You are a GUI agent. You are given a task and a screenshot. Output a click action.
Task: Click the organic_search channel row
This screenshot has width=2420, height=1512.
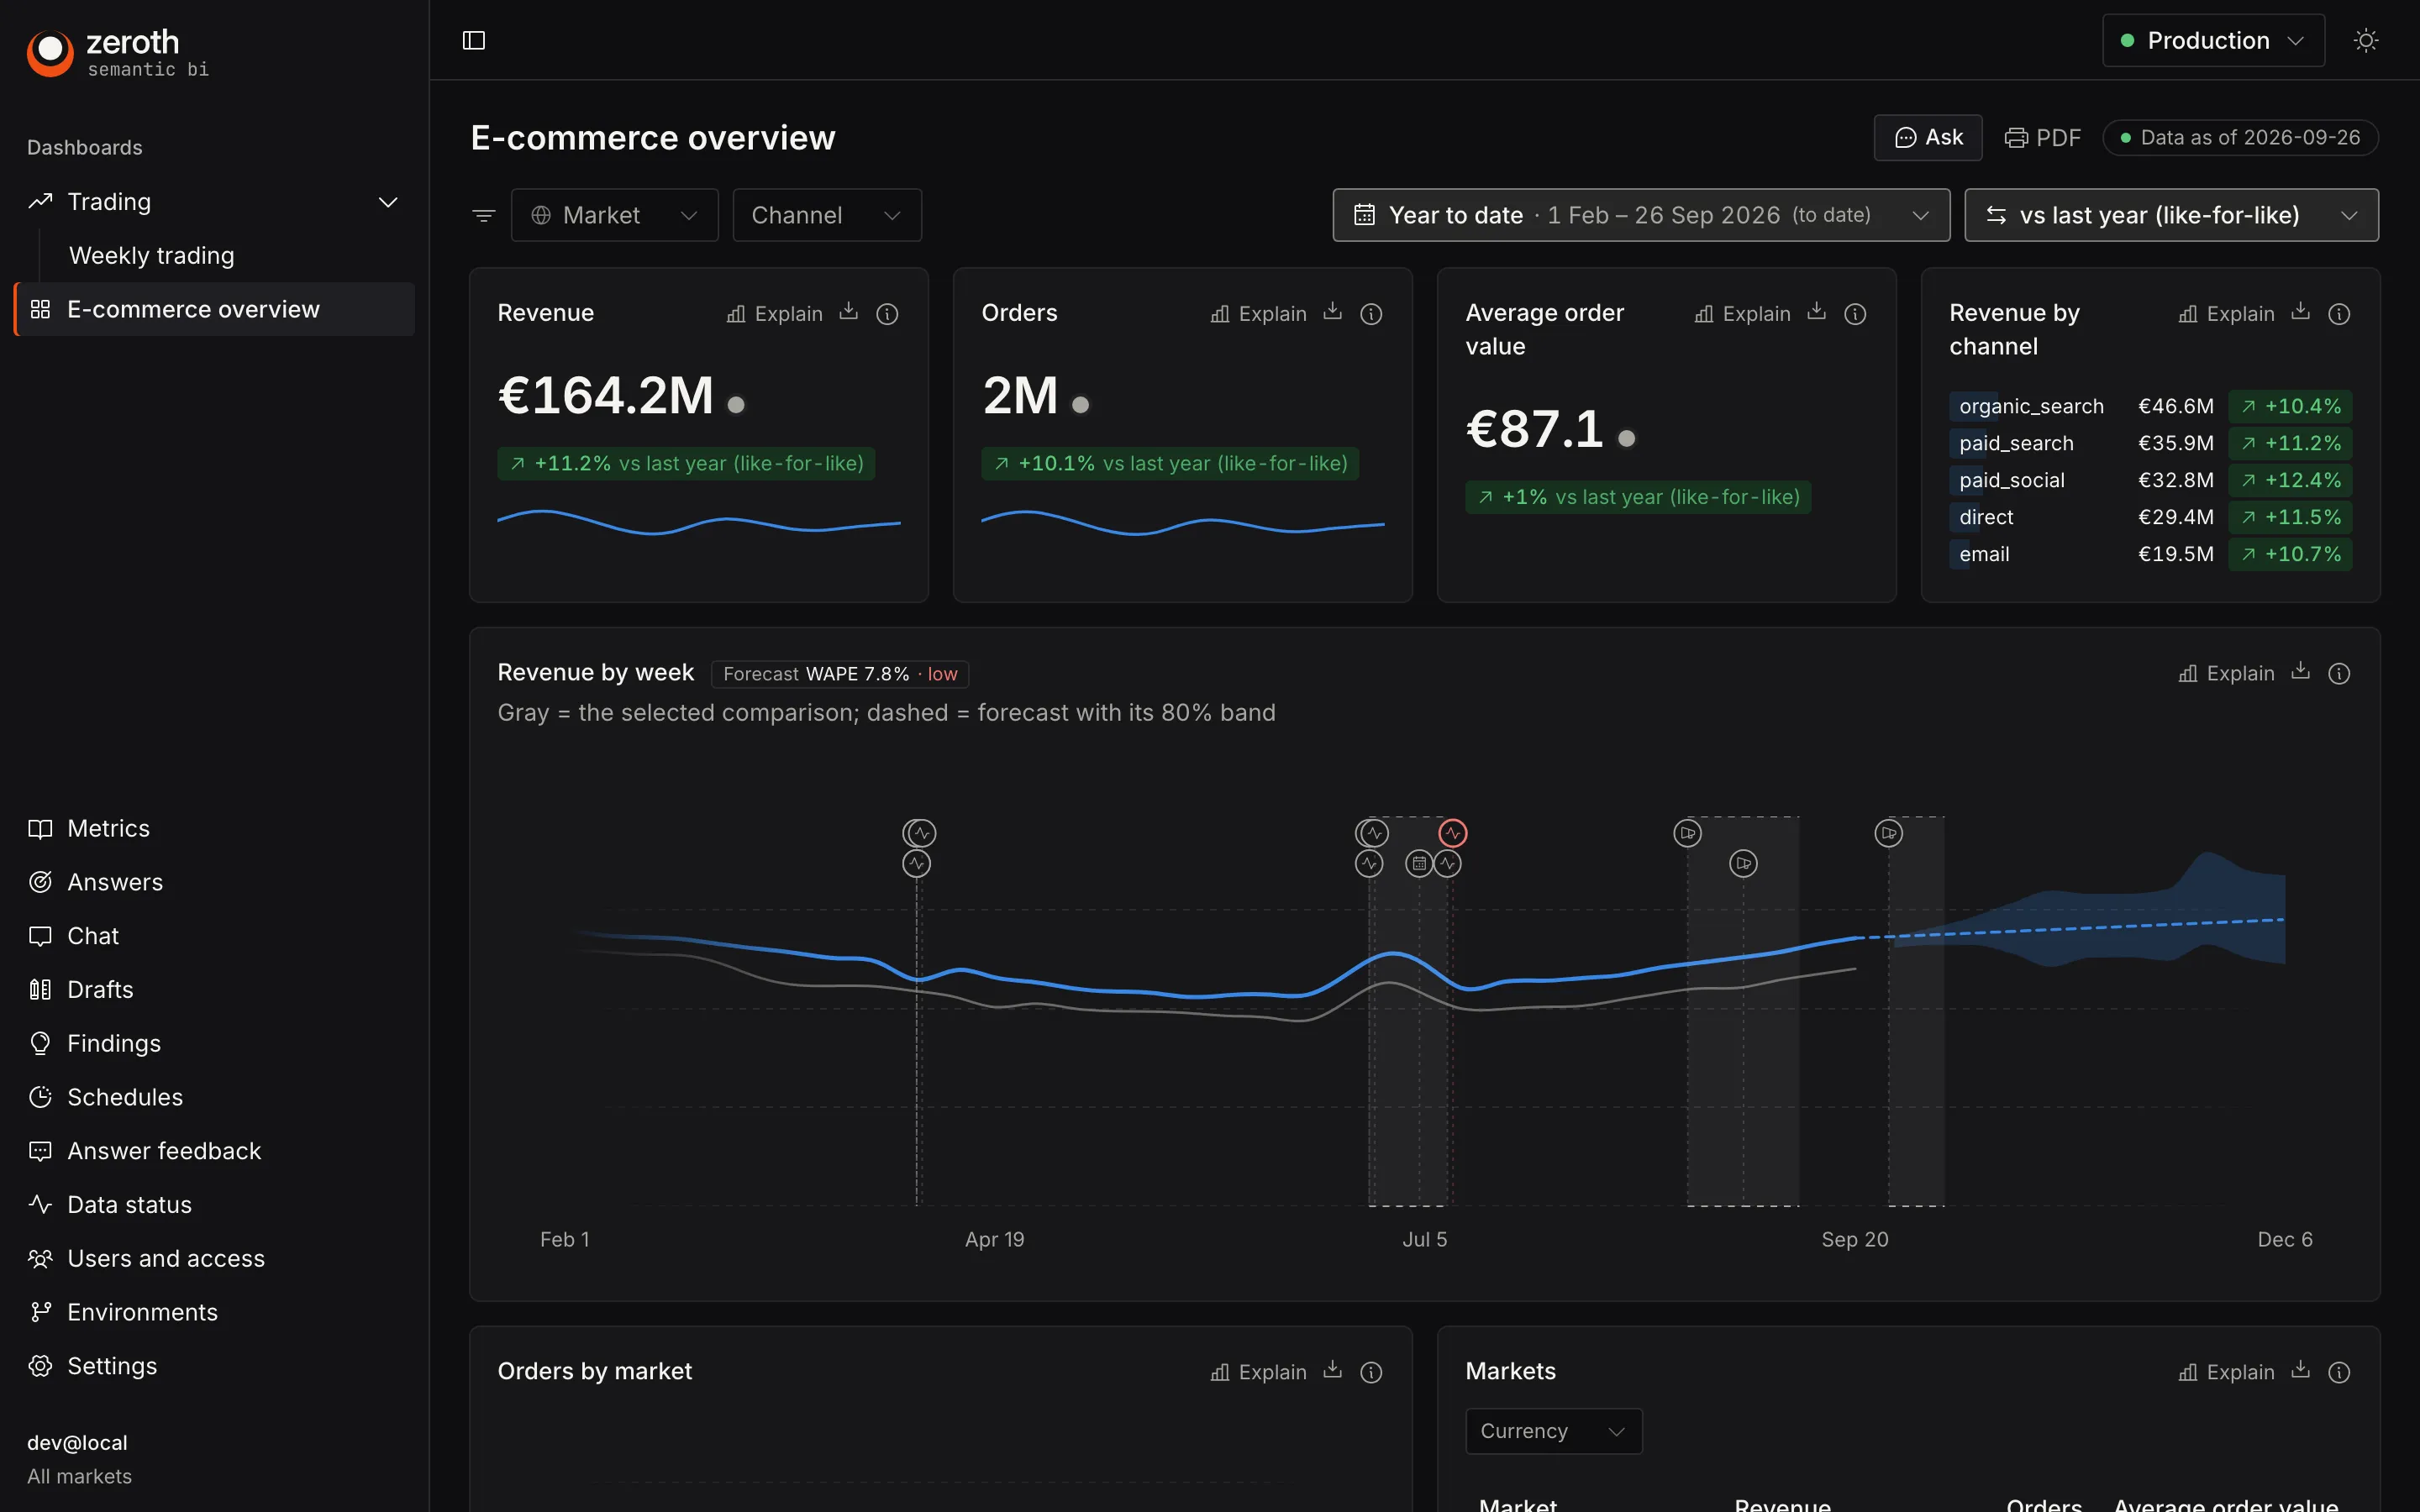(2150, 406)
